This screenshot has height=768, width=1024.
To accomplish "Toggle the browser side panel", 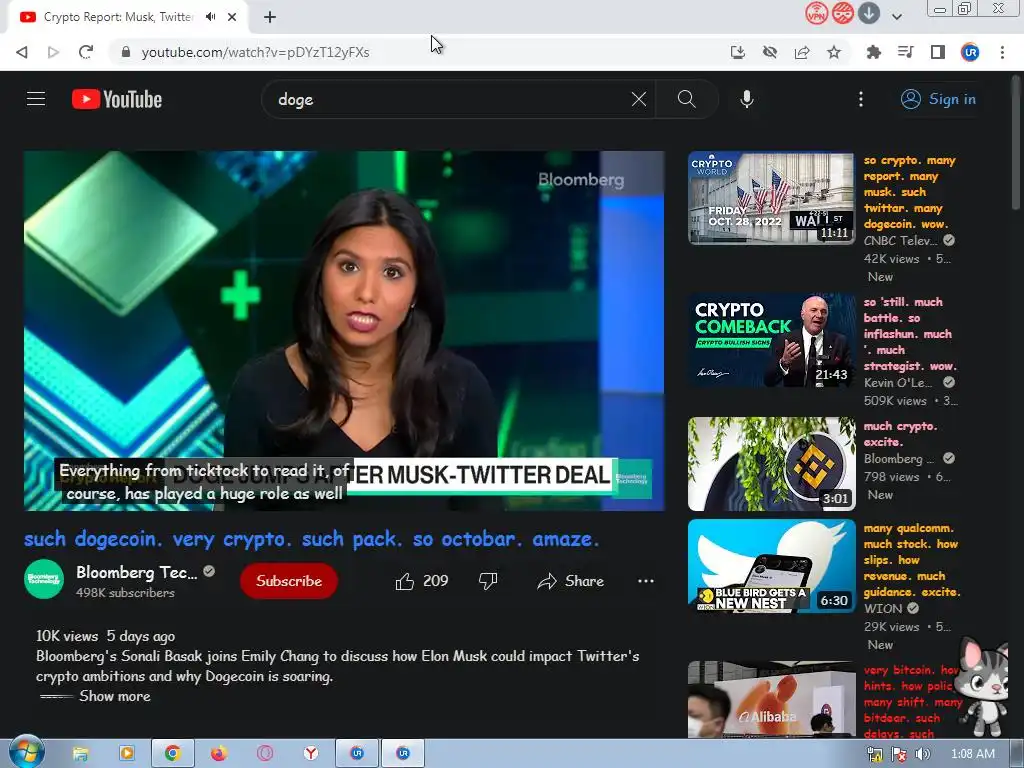I will (938, 52).
